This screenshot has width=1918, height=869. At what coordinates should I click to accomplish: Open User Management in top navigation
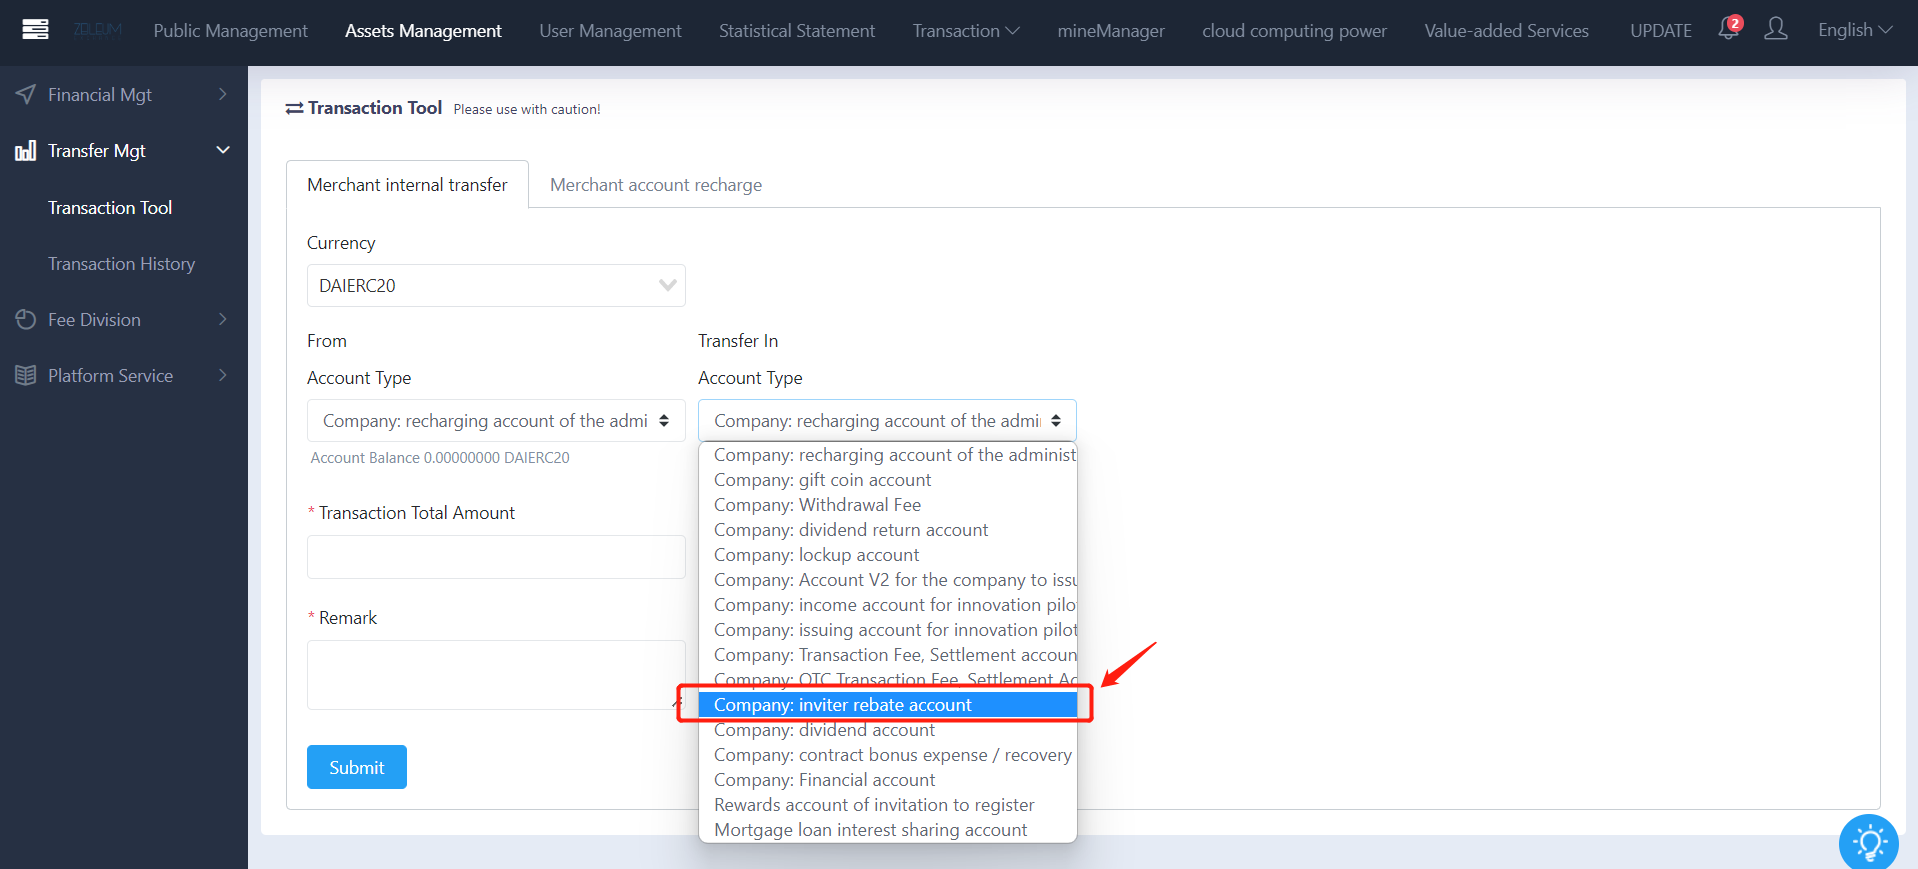pyautogui.click(x=610, y=31)
